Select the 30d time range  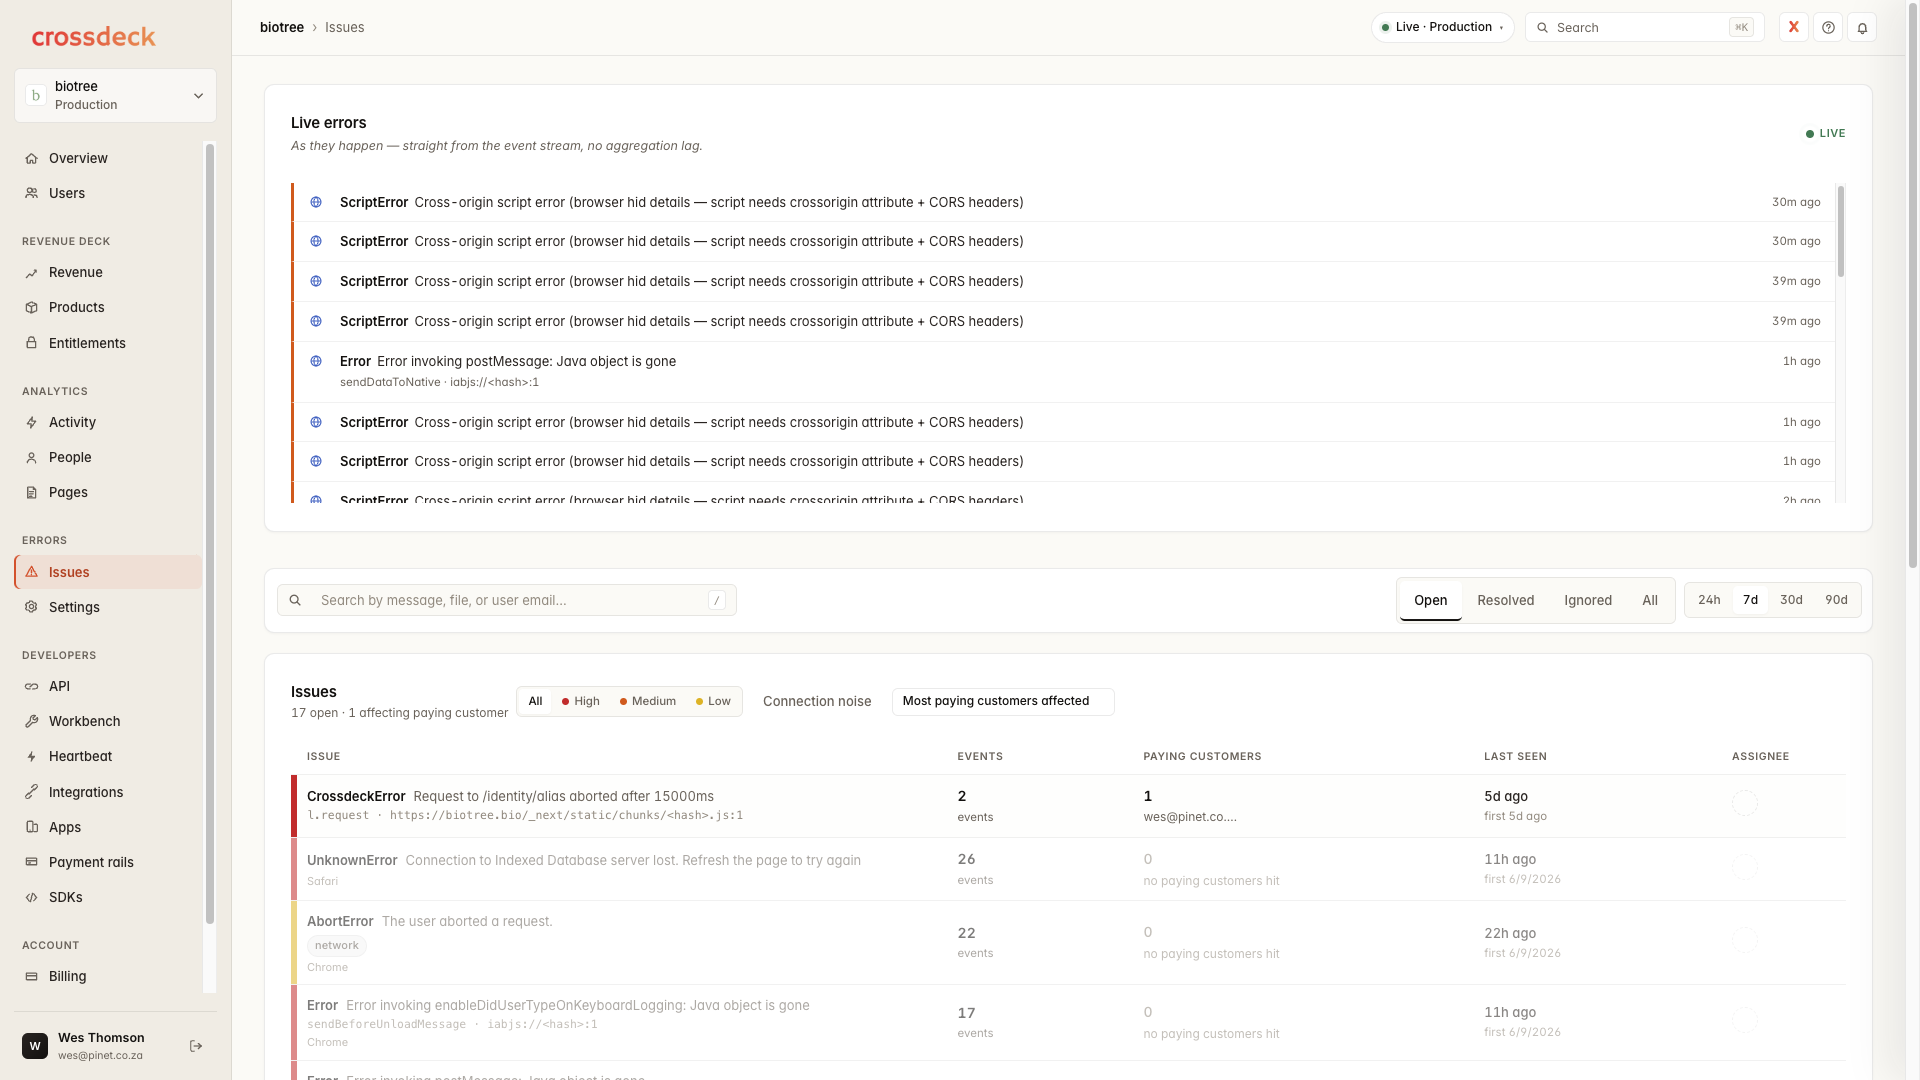point(1791,600)
